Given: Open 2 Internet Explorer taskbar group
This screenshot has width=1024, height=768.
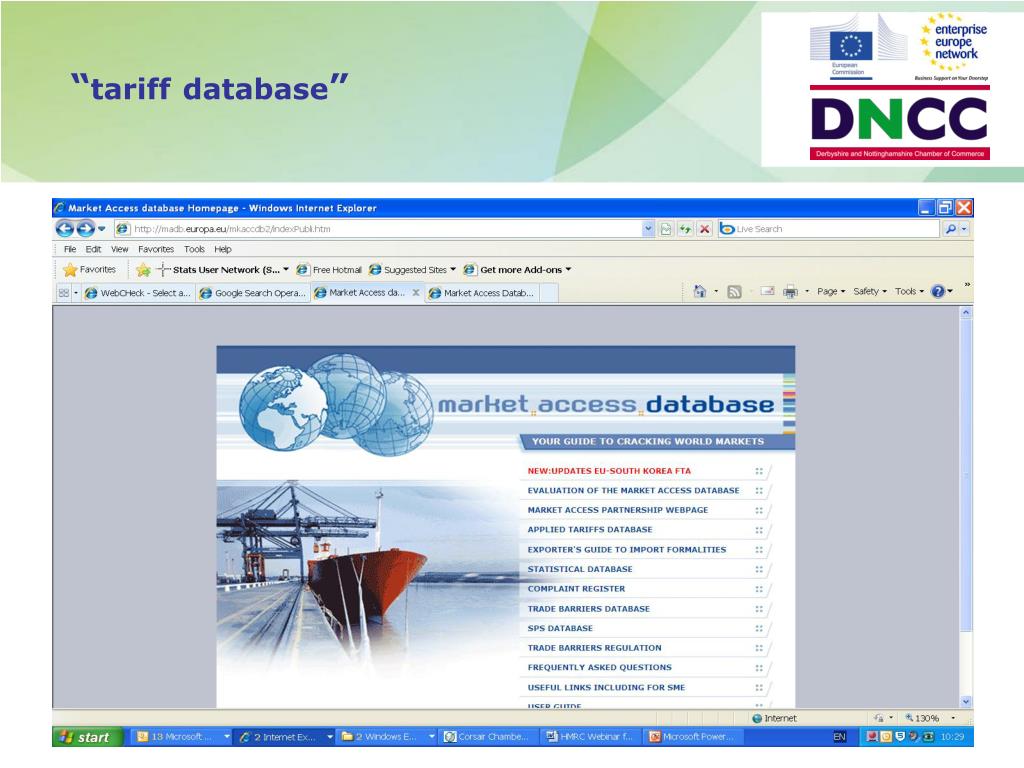Looking at the screenshot, I should (x=285, y=737).
